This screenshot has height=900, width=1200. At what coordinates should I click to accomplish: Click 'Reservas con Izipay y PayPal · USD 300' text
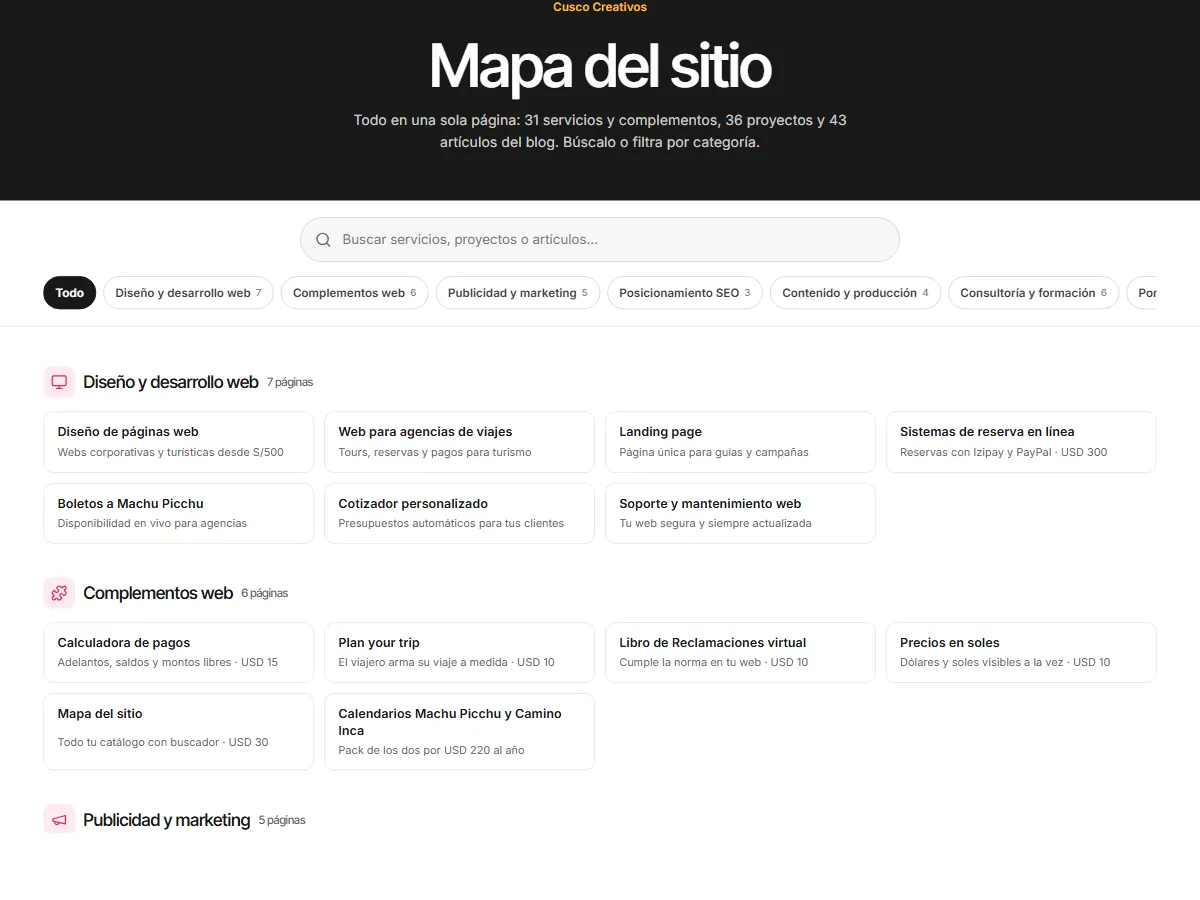(1004, 452)
